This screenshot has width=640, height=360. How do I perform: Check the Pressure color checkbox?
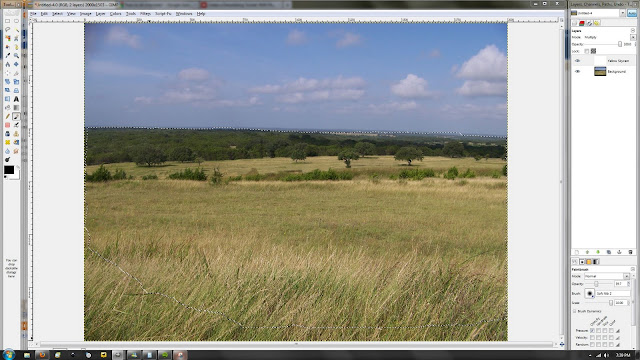pos(611,331)
